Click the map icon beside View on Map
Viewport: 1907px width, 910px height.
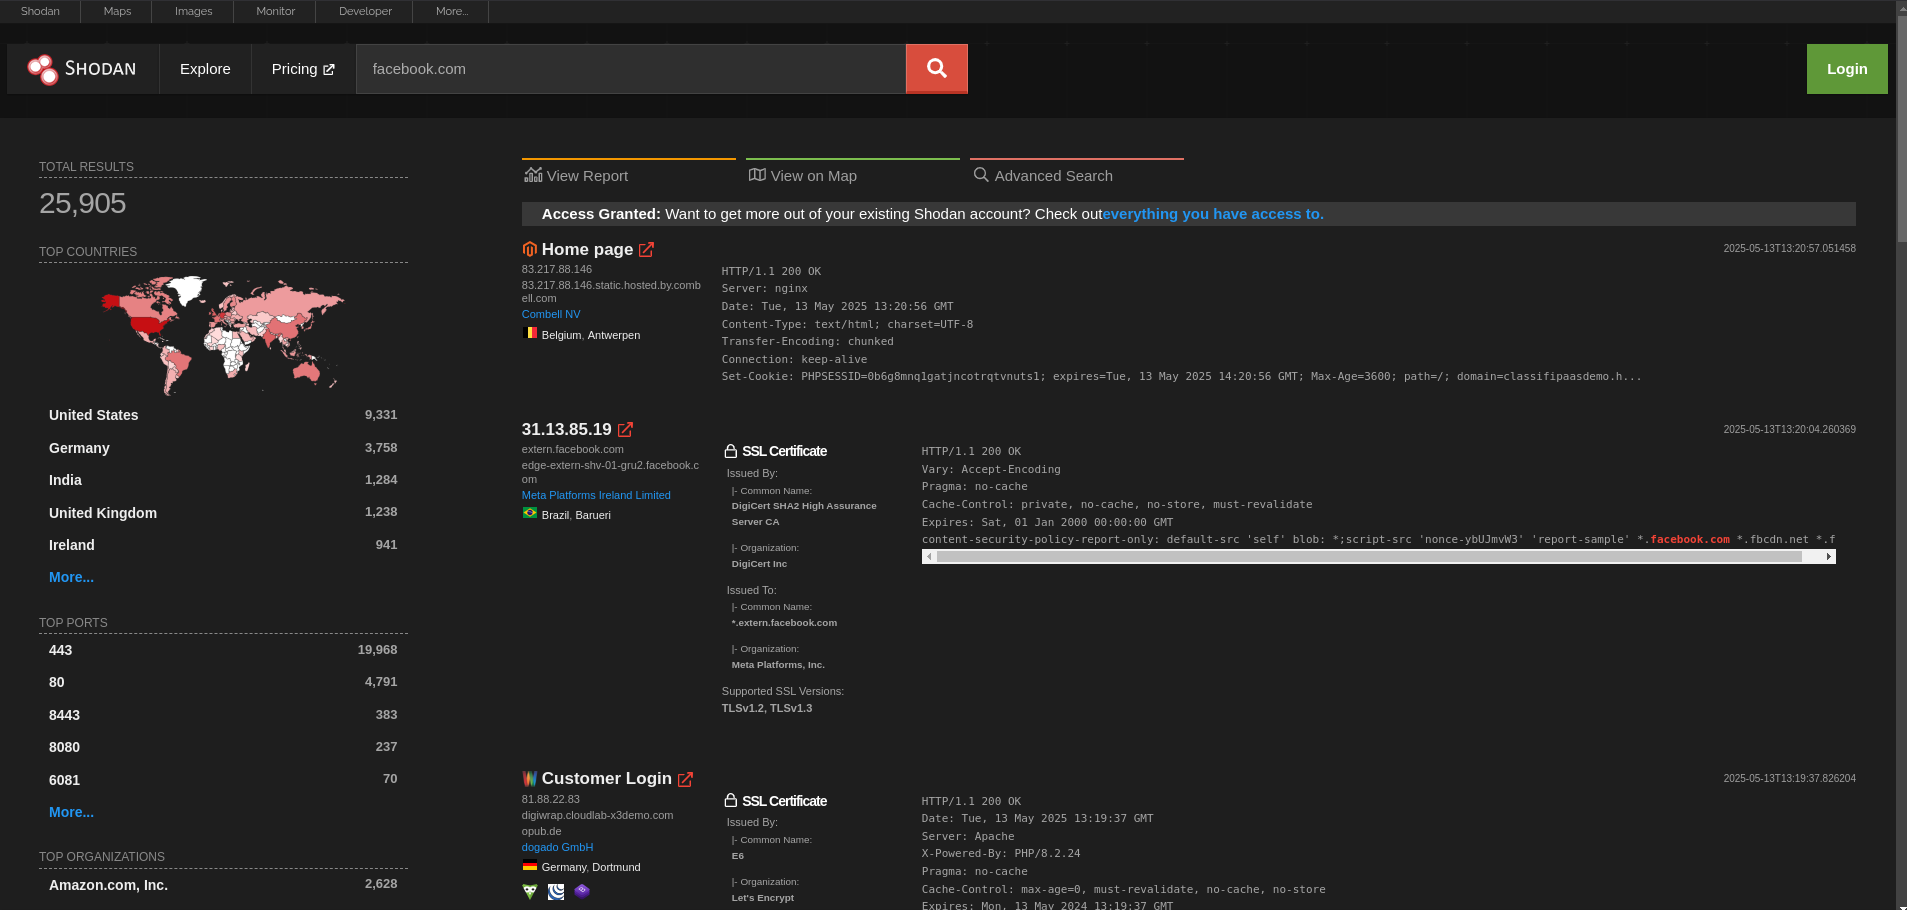757,175
